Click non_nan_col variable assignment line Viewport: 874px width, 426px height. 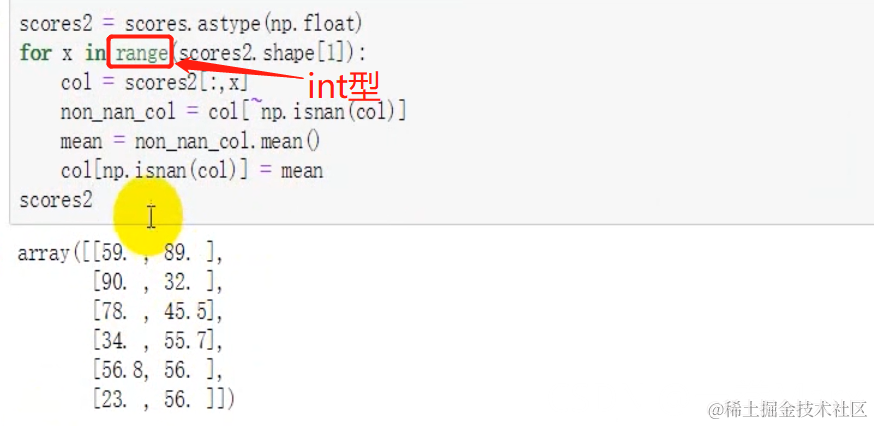pyautogui.click(x=234, y=112)
